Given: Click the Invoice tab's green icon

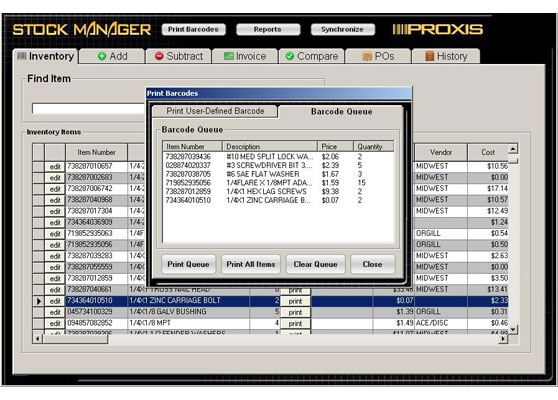Looking at the screenshot, I should tap(228, 56).
